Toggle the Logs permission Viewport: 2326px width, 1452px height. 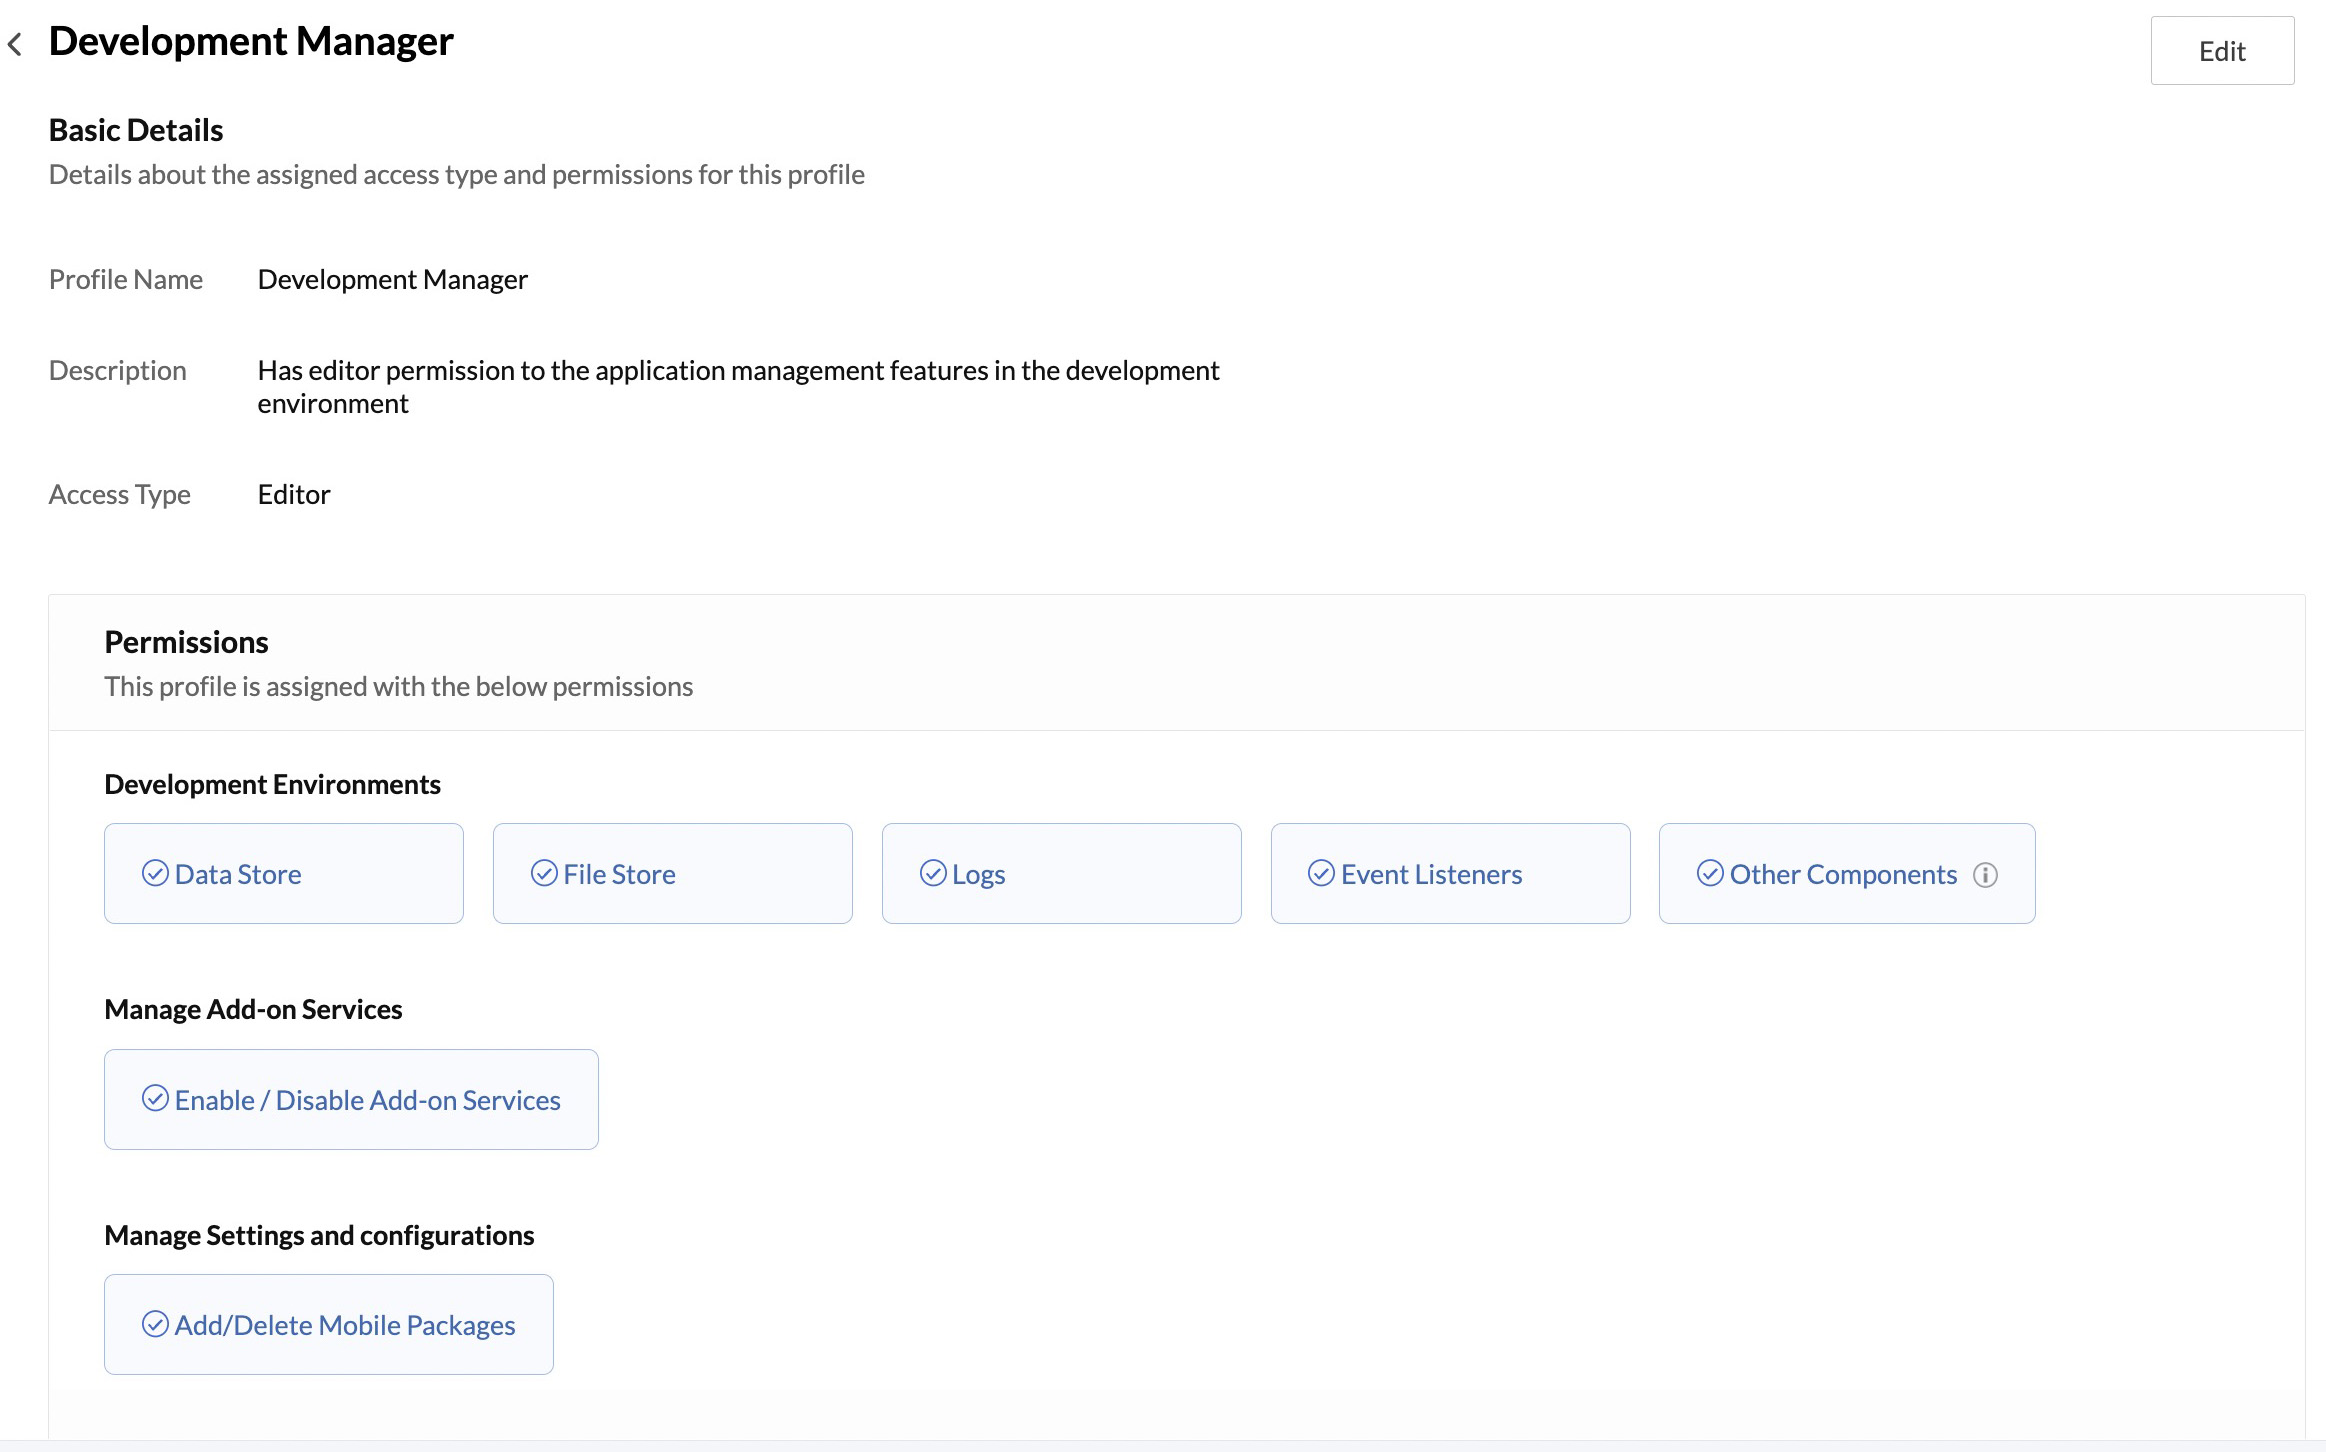[1061, 873]
